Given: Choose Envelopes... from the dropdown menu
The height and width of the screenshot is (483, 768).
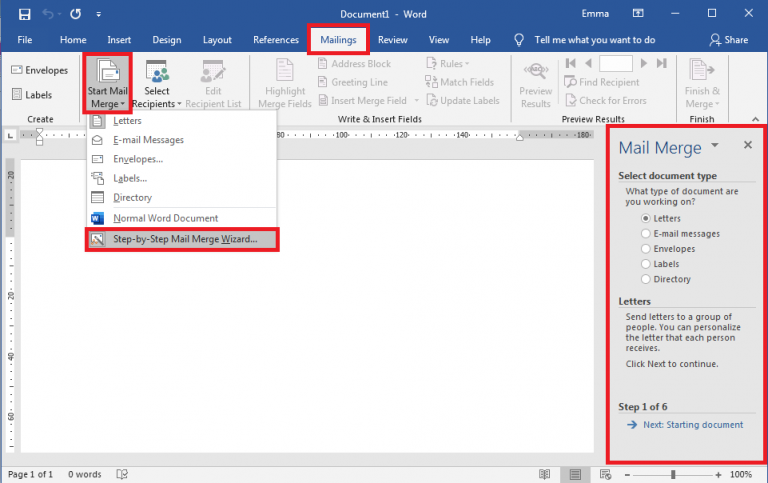Looking at the screenshot, I should point(182,159).
